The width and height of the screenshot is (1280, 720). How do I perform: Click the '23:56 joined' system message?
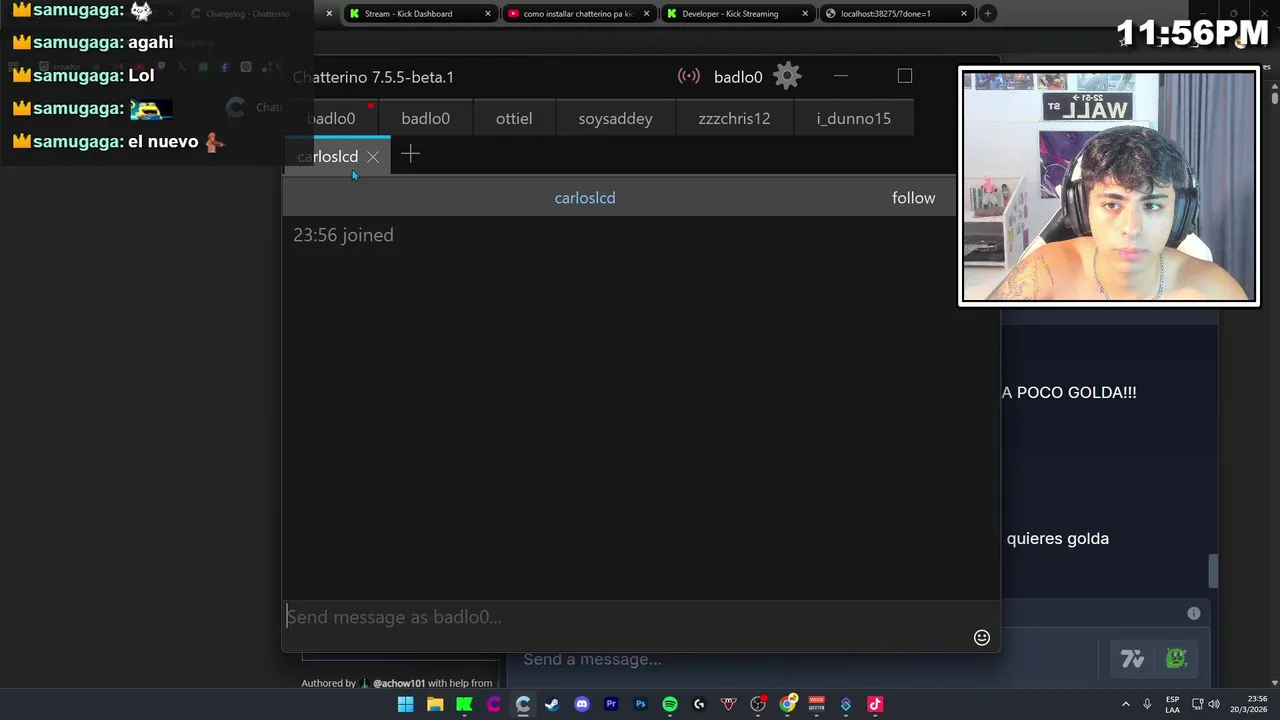pos(343,235)
